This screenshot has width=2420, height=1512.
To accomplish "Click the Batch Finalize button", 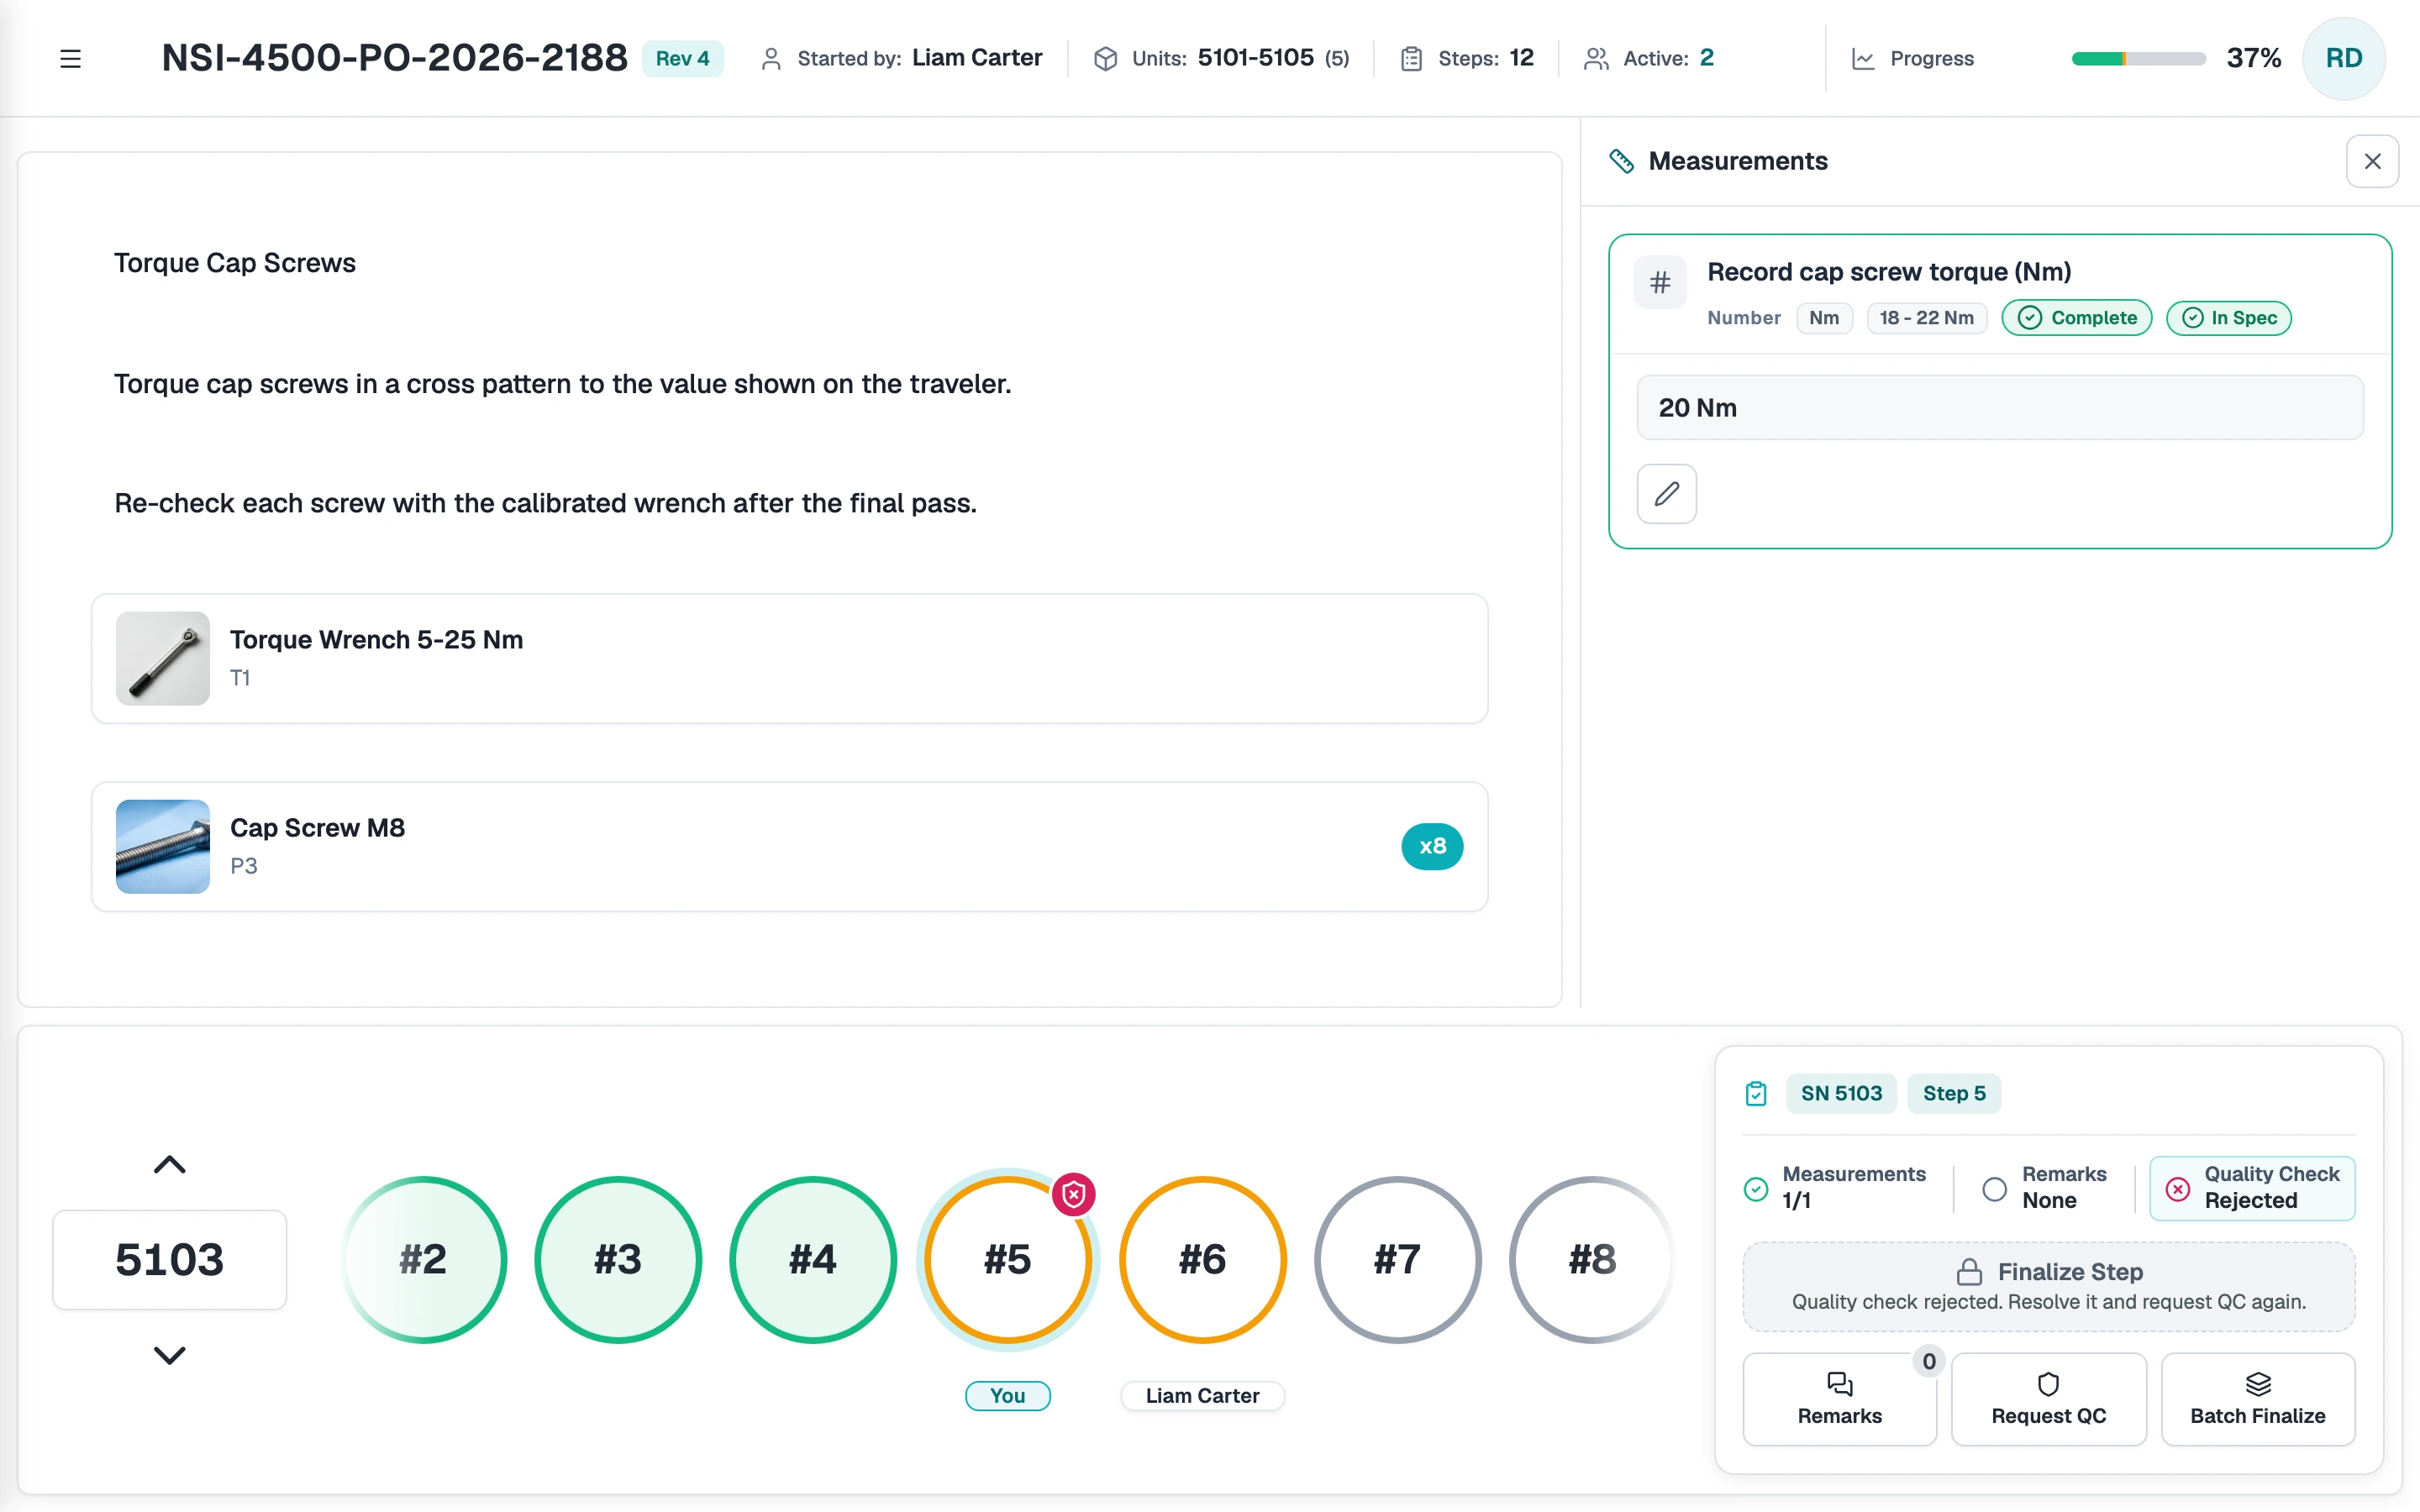I will (2258, 1399).
